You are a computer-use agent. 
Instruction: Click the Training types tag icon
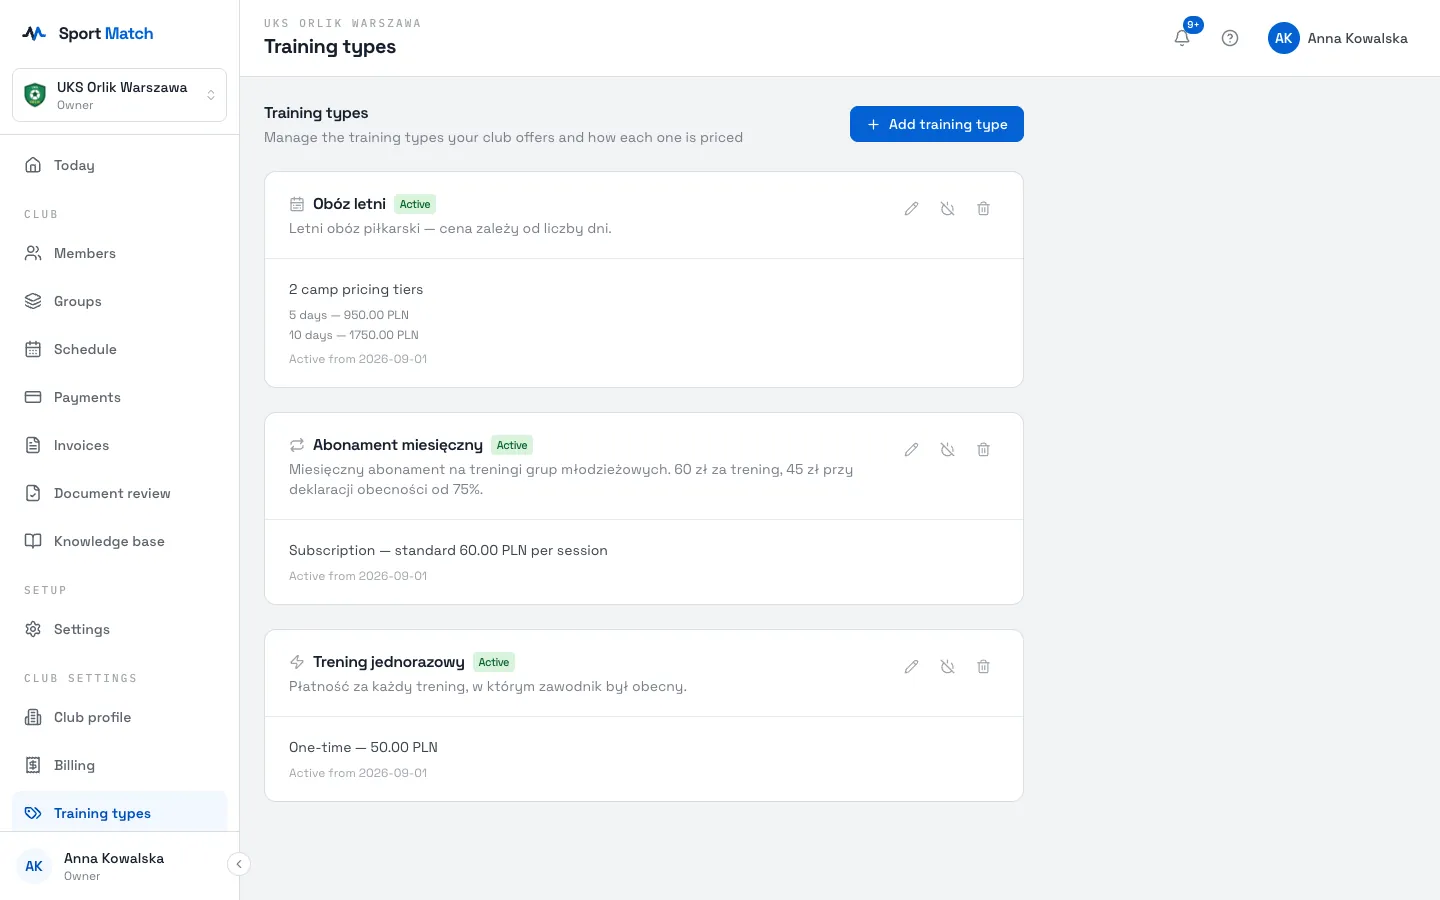33,813
